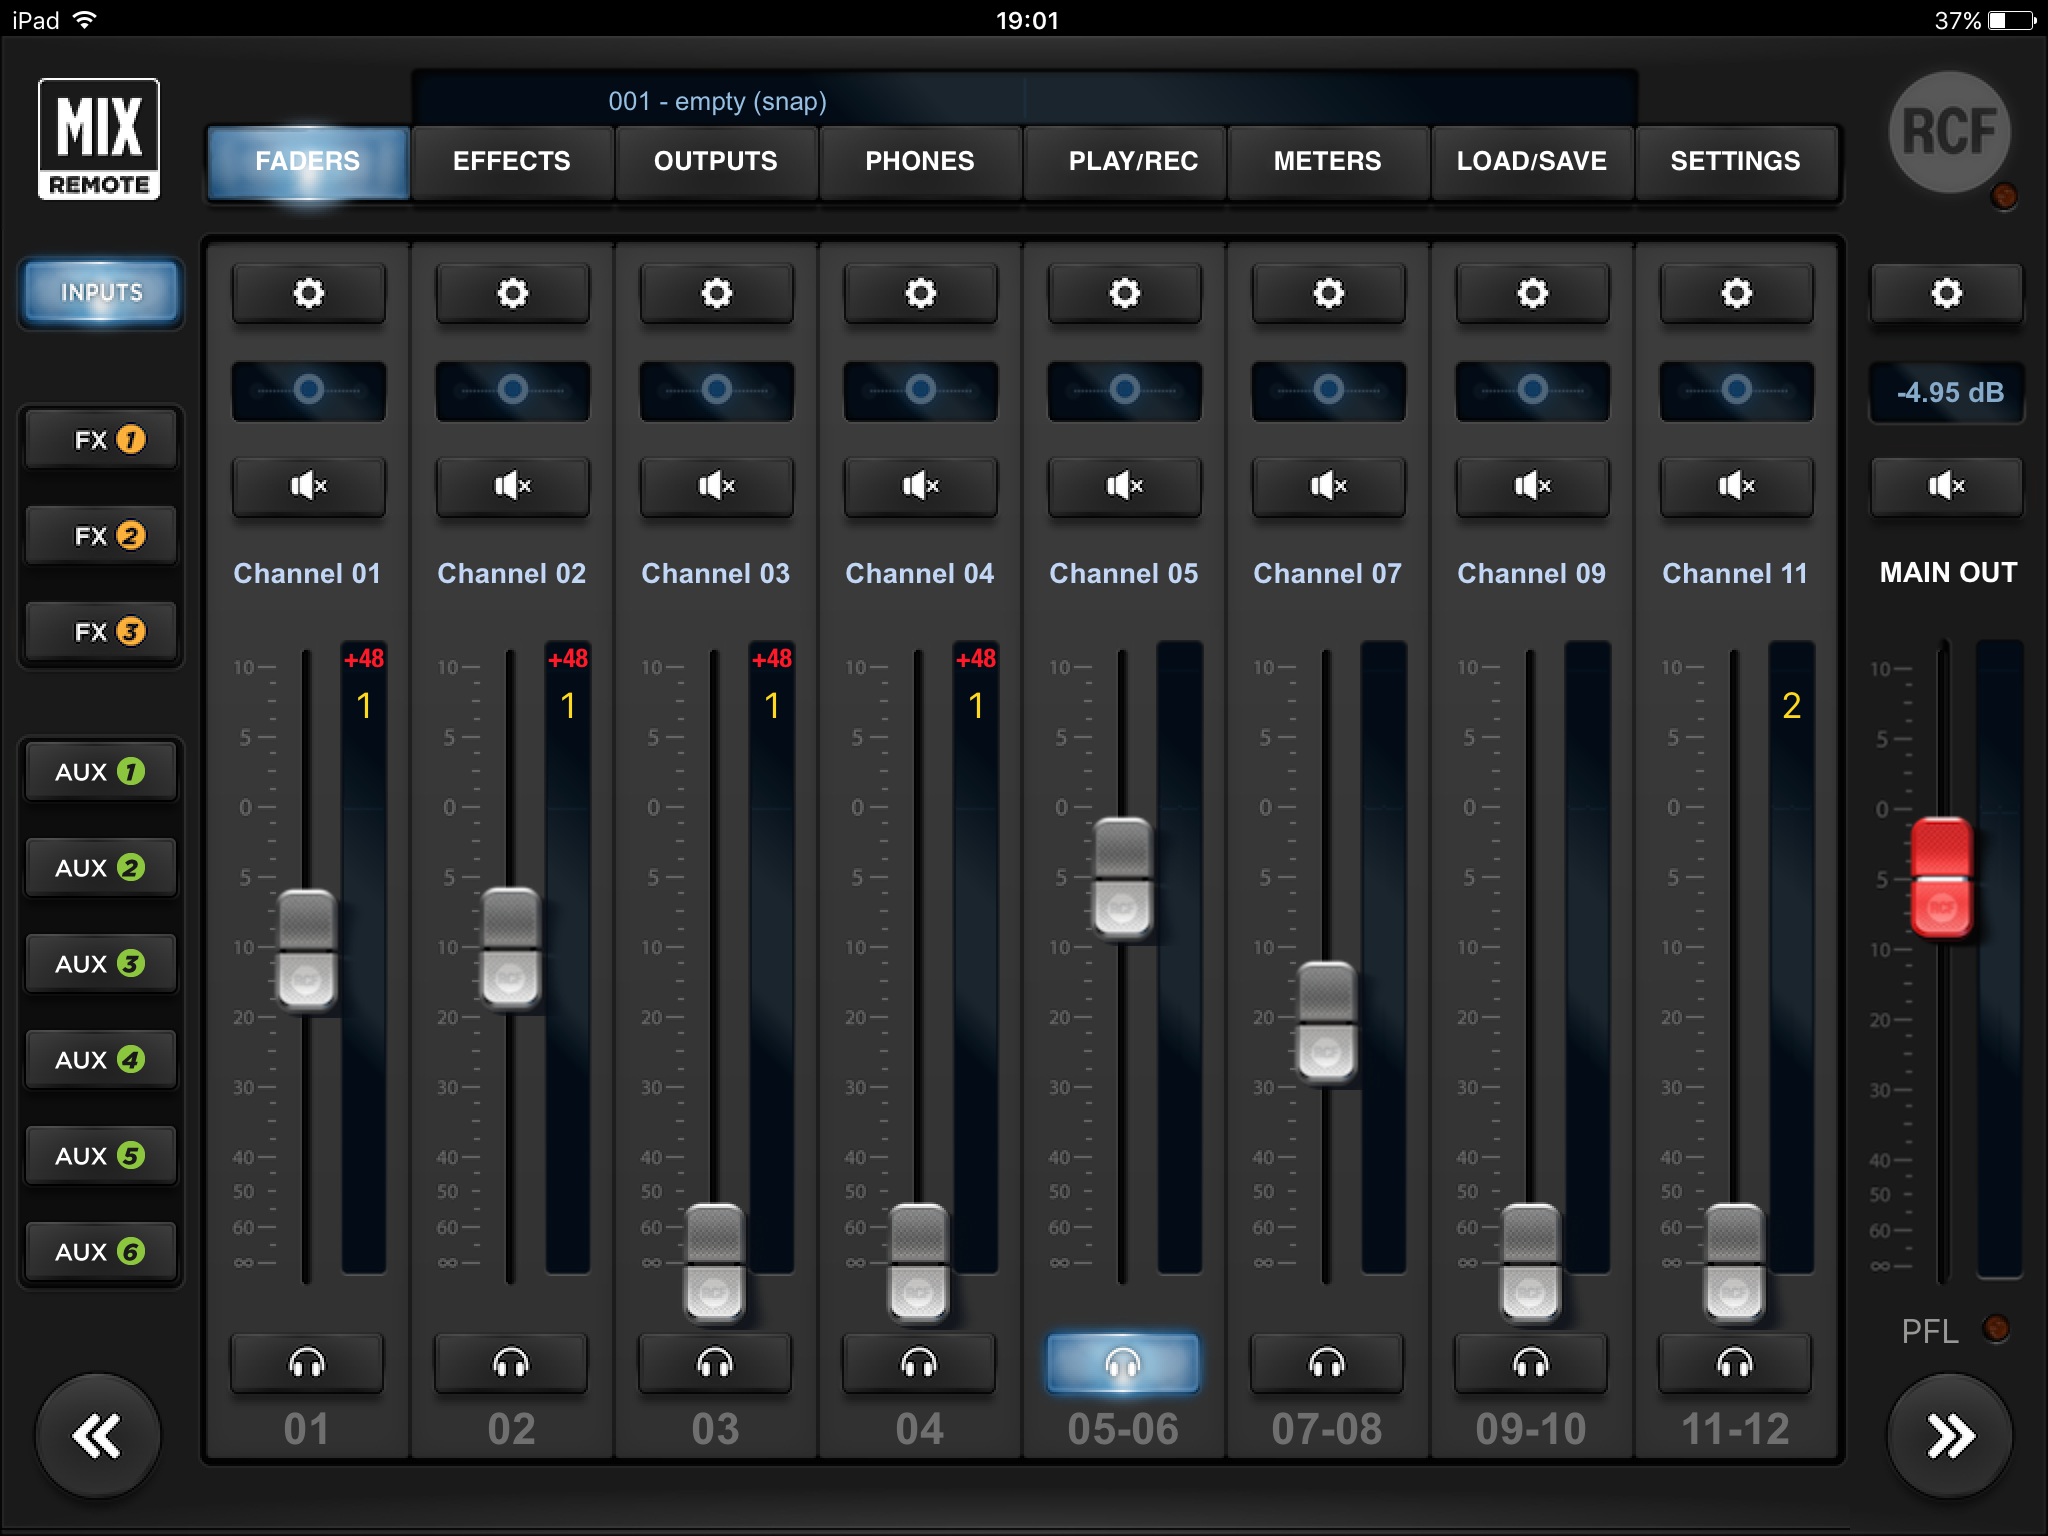Select the FX 3 send view
This screenshot has width=2048, height=1536.
pyautogui.click(x=101, y=632)
